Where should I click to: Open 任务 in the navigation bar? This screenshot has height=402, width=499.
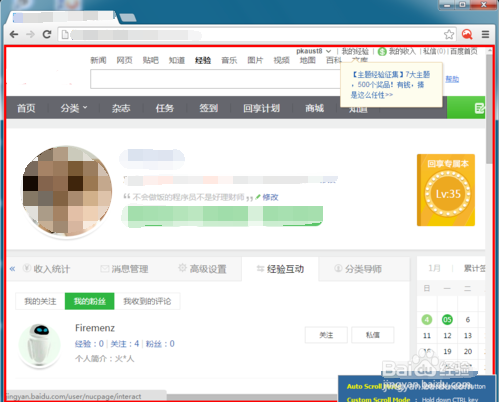(165, 108)
